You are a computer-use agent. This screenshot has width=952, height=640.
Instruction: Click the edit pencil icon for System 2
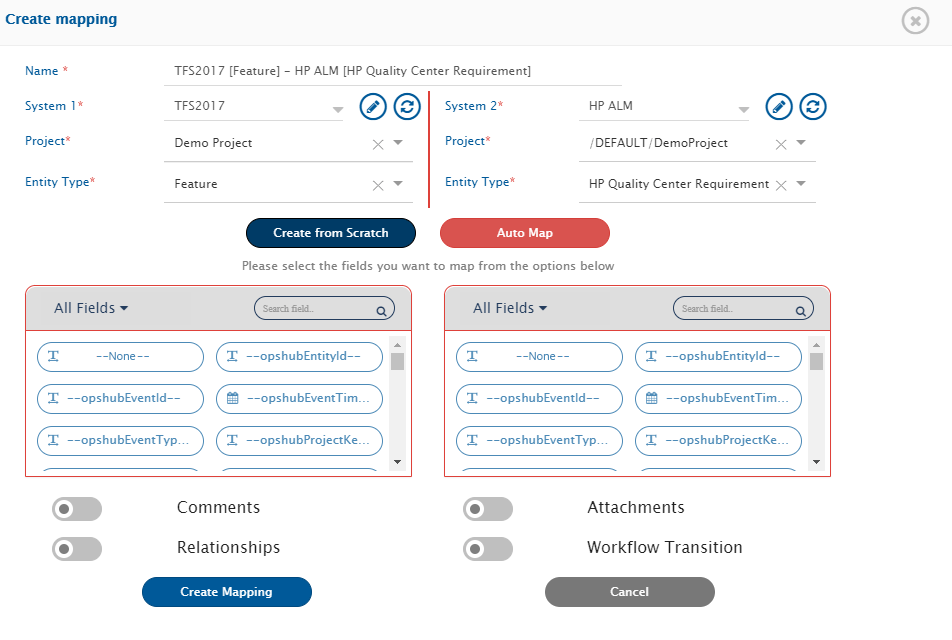pos(779,106)
